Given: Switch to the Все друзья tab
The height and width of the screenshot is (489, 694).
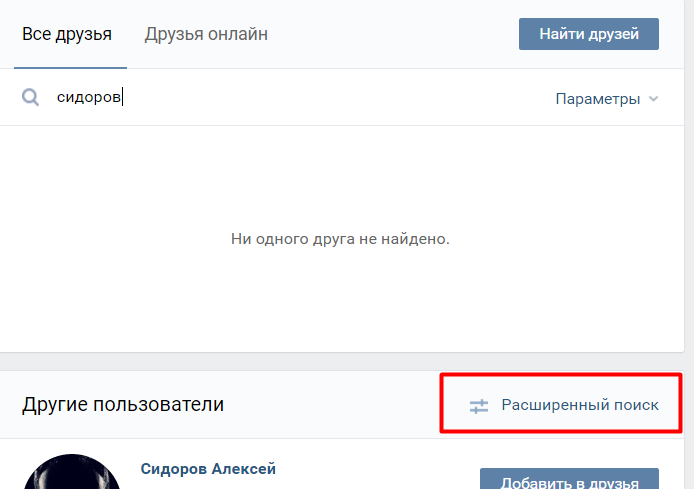Looking at the screenshot, I should point(67,34).
